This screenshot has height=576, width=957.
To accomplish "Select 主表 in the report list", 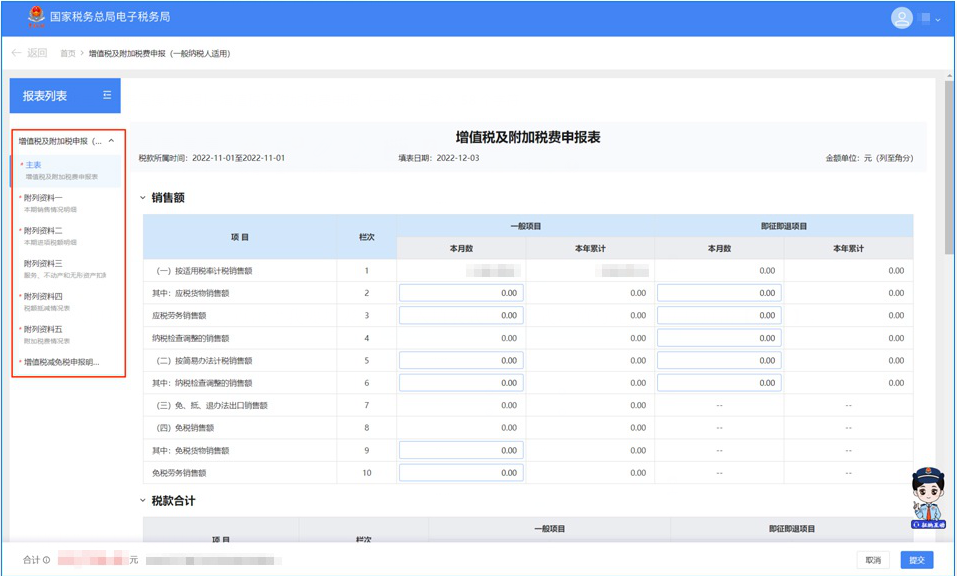I will coord(34,165).
